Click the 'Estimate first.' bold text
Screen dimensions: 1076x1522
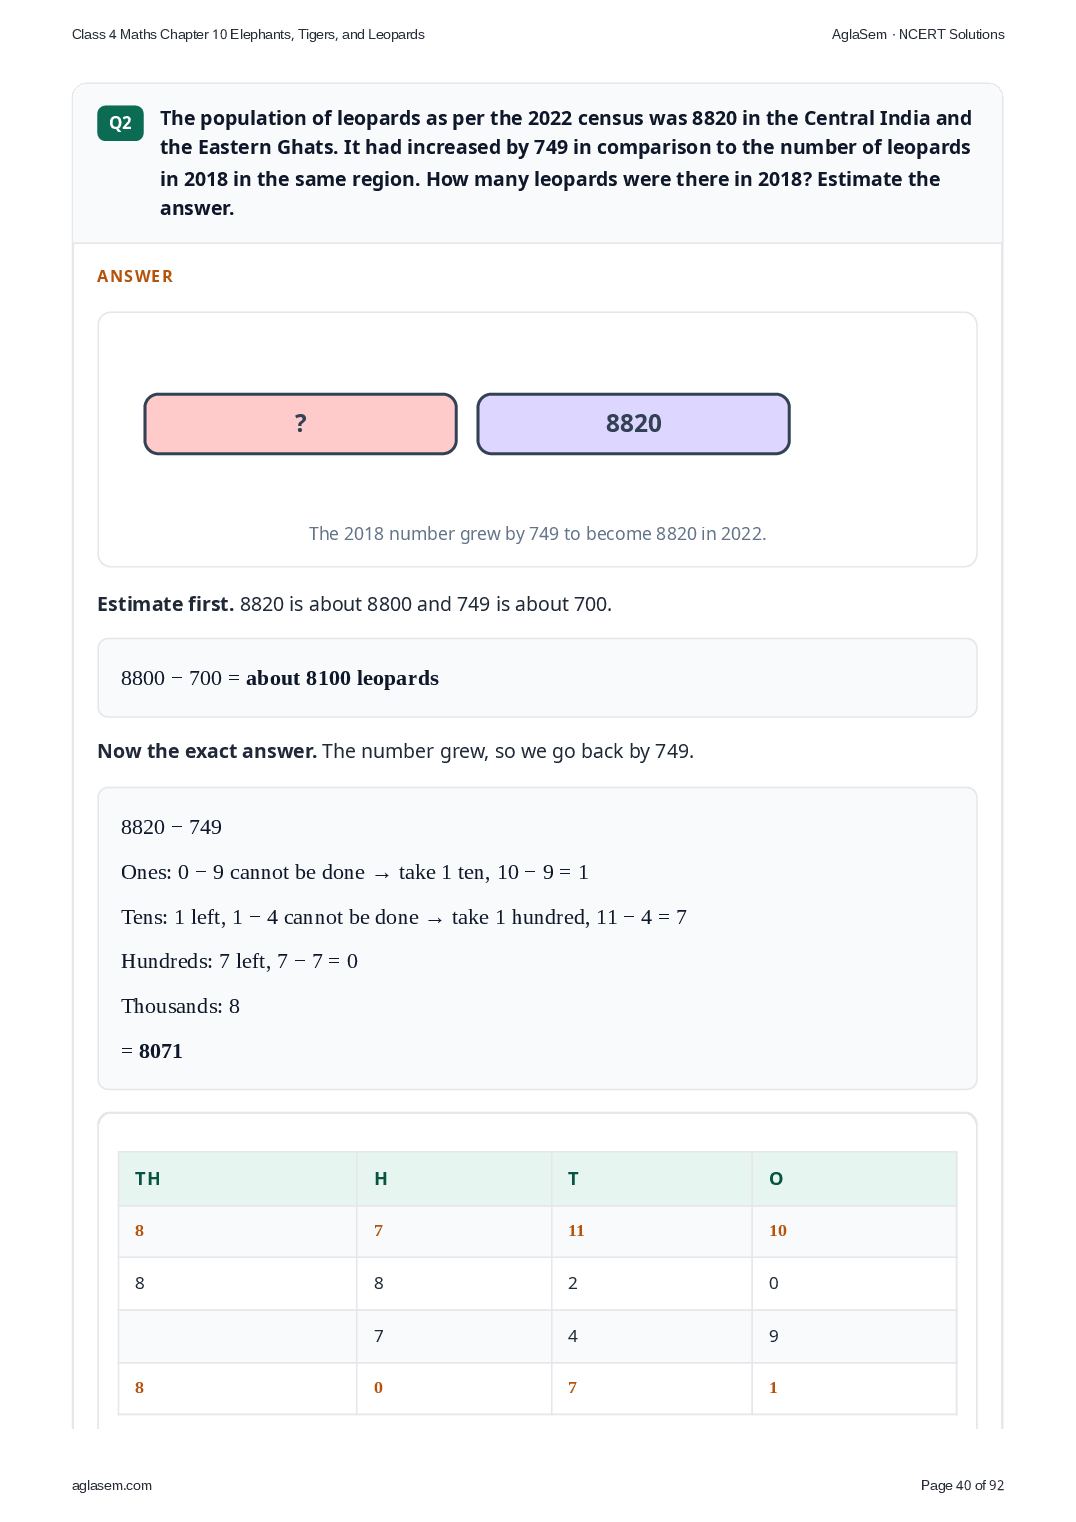165,604
